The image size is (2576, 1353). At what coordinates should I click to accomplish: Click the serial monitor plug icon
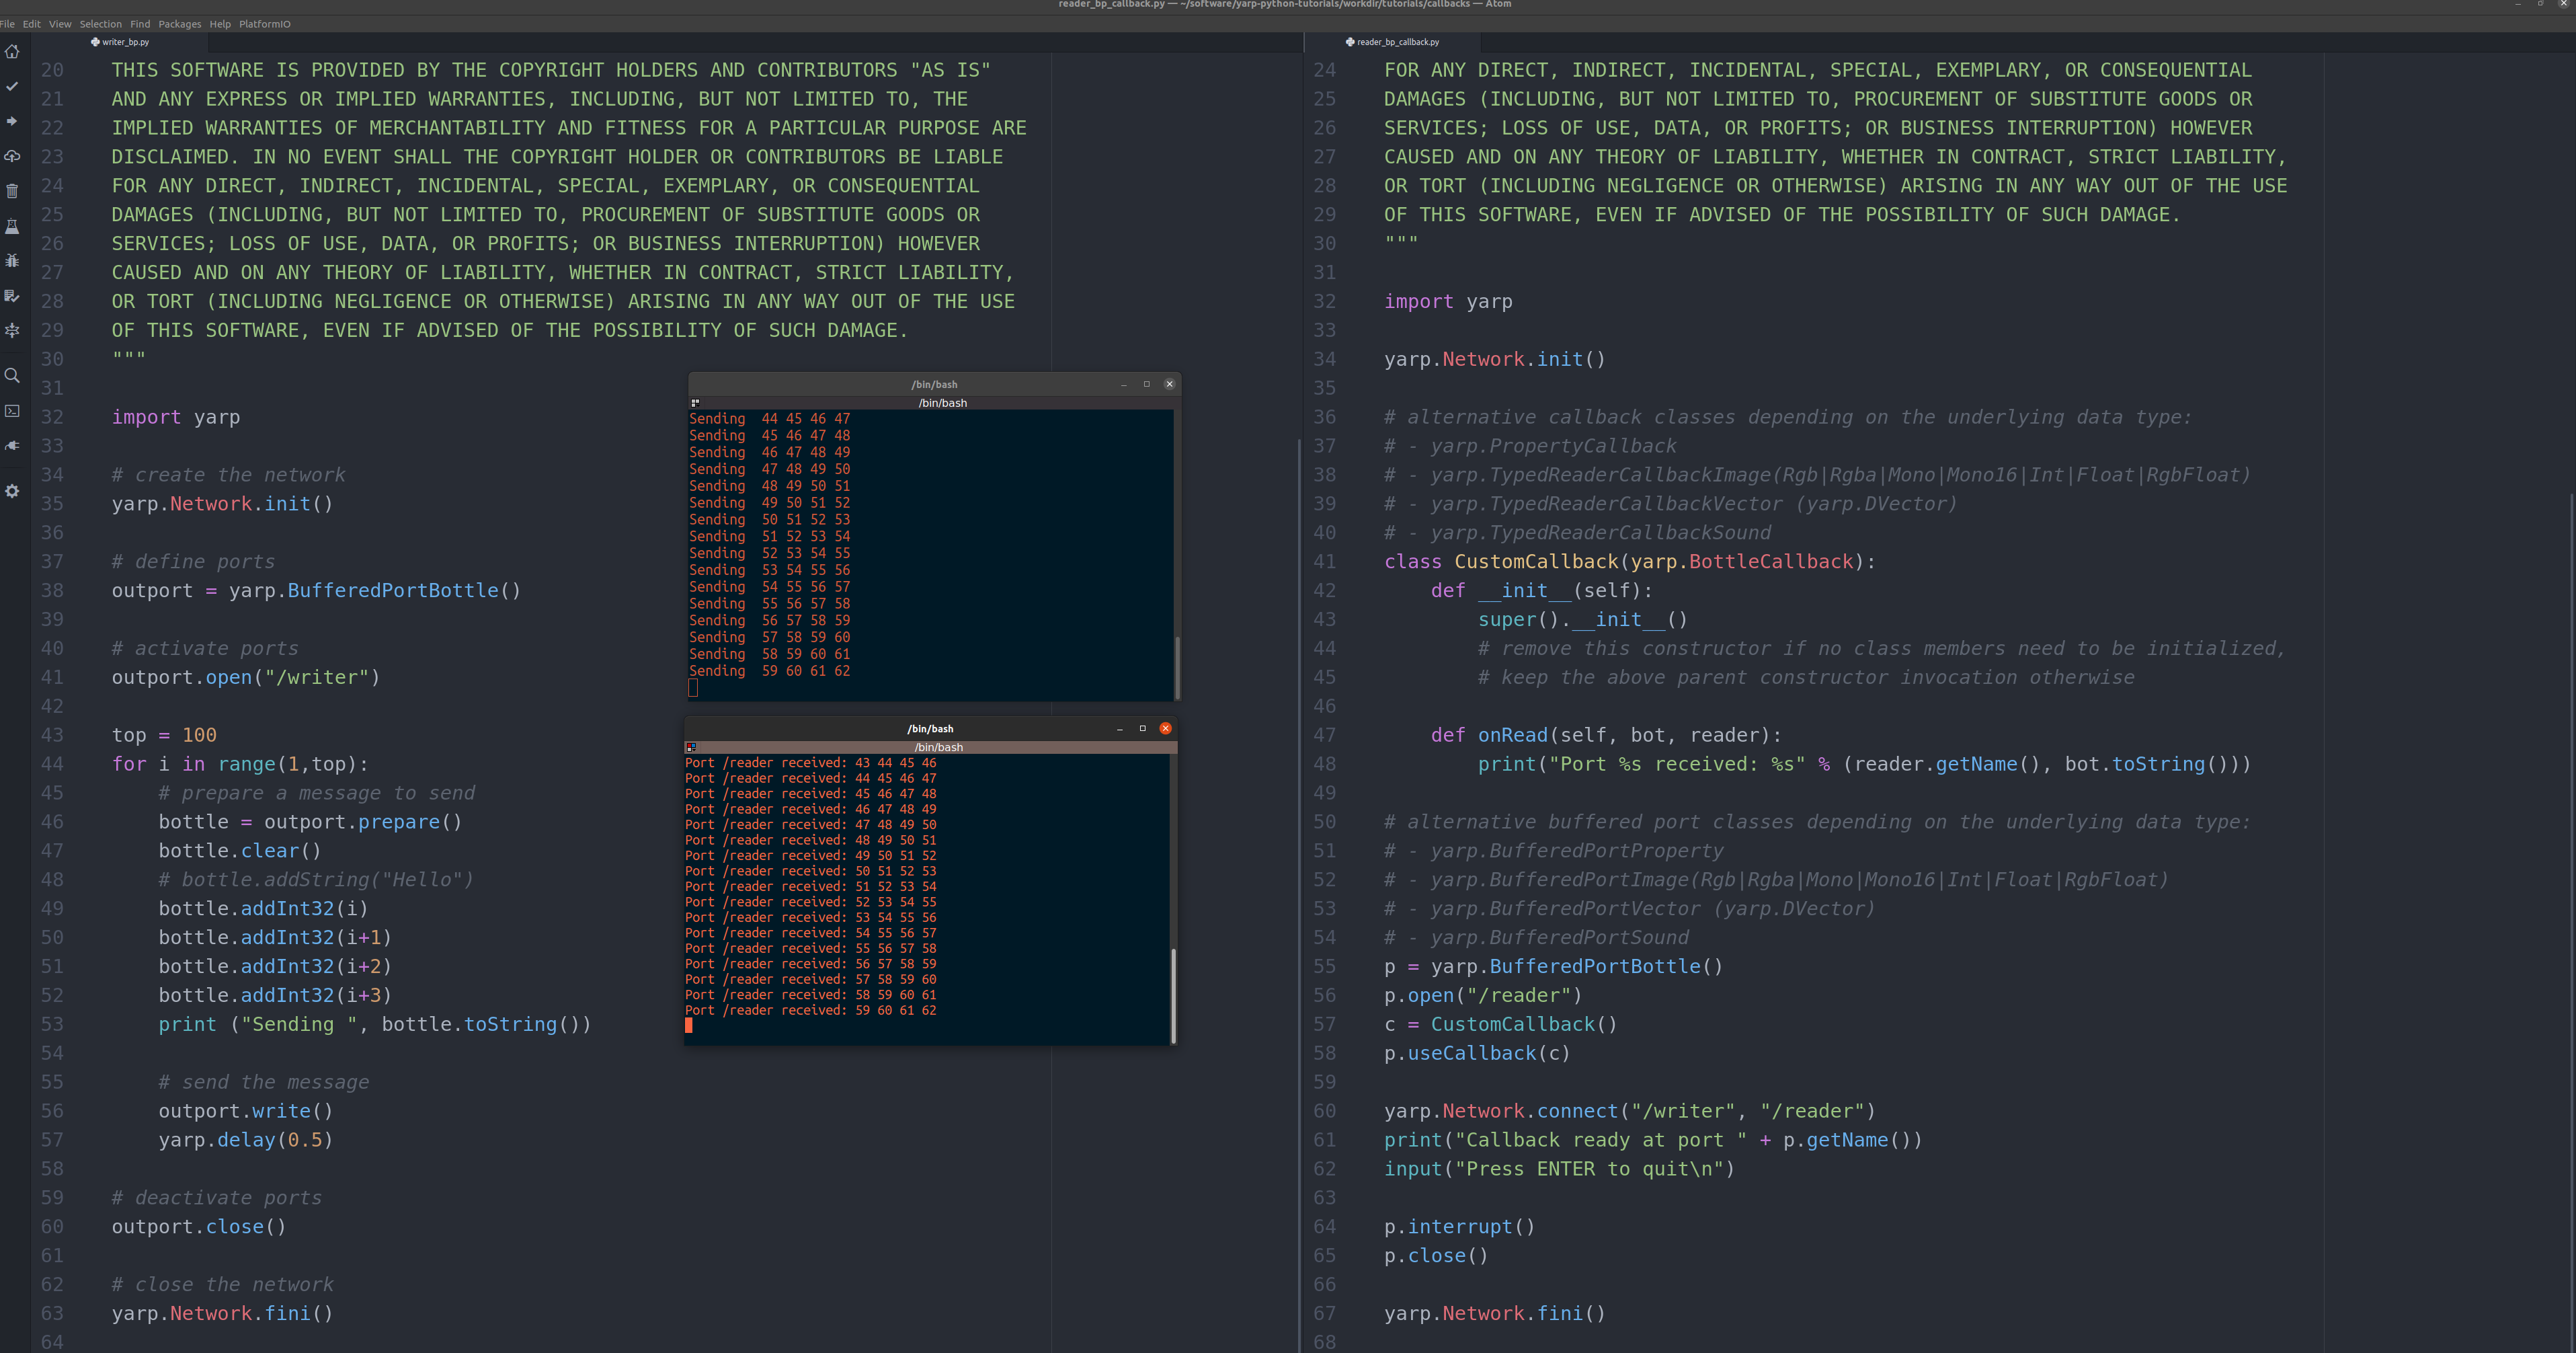coord(12,446)
